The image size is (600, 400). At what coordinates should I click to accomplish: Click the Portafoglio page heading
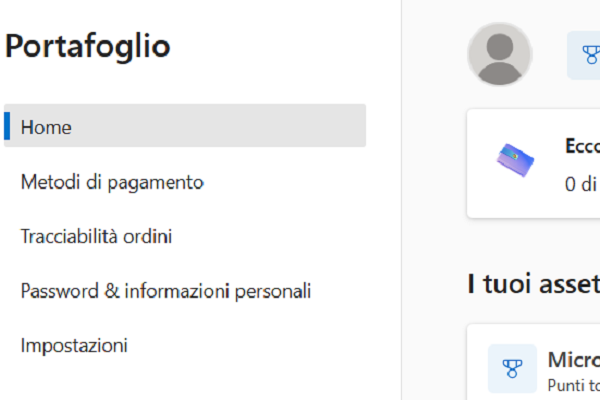(x=88, y=45)
